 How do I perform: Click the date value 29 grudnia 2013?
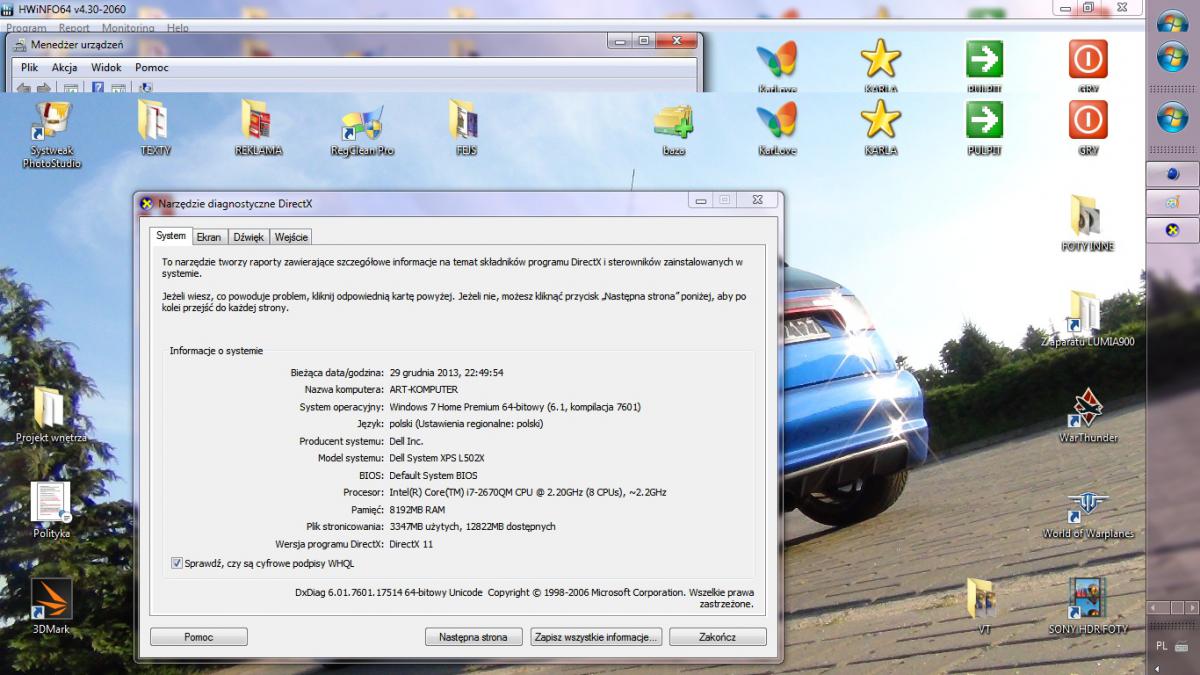coord(446,372)
